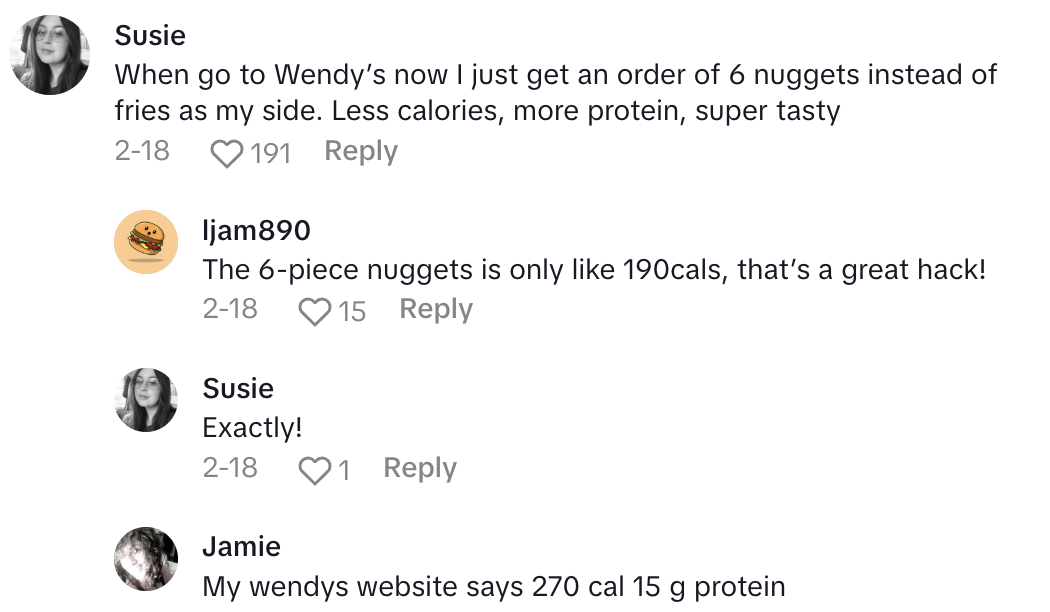
Task: Tap the heart on ljam890's comment
Action: point(315,311)
